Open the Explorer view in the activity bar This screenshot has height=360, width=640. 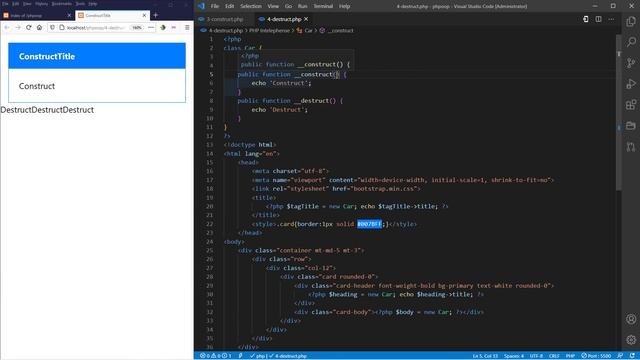point(631,21)
